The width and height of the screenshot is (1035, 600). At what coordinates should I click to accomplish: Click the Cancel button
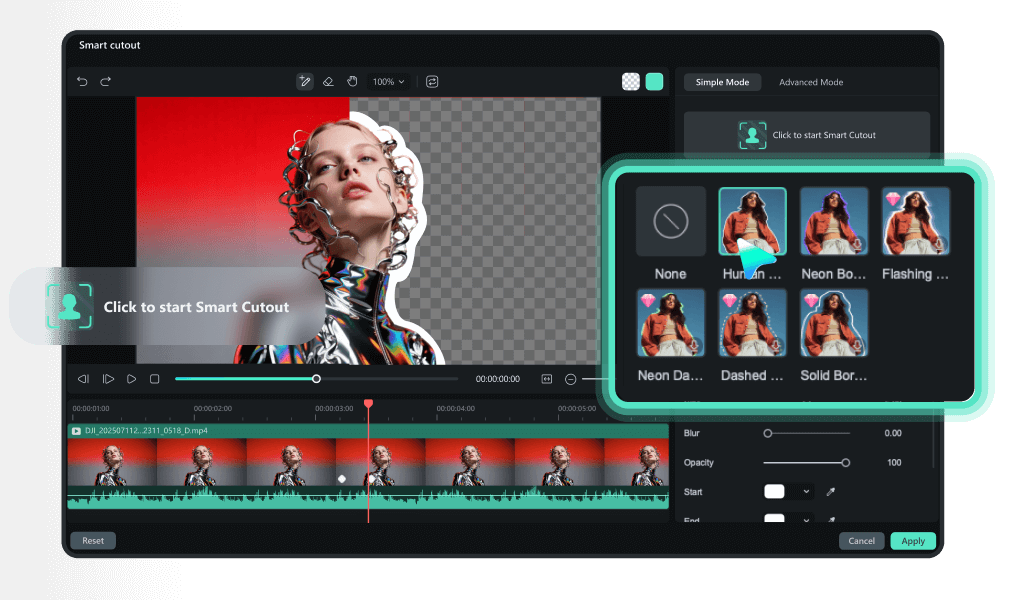point(861,540)
